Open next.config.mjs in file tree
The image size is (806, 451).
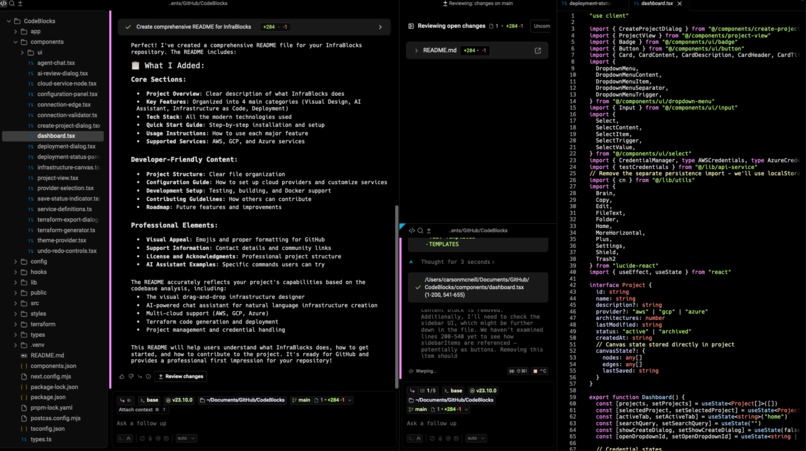click(50, 376)
